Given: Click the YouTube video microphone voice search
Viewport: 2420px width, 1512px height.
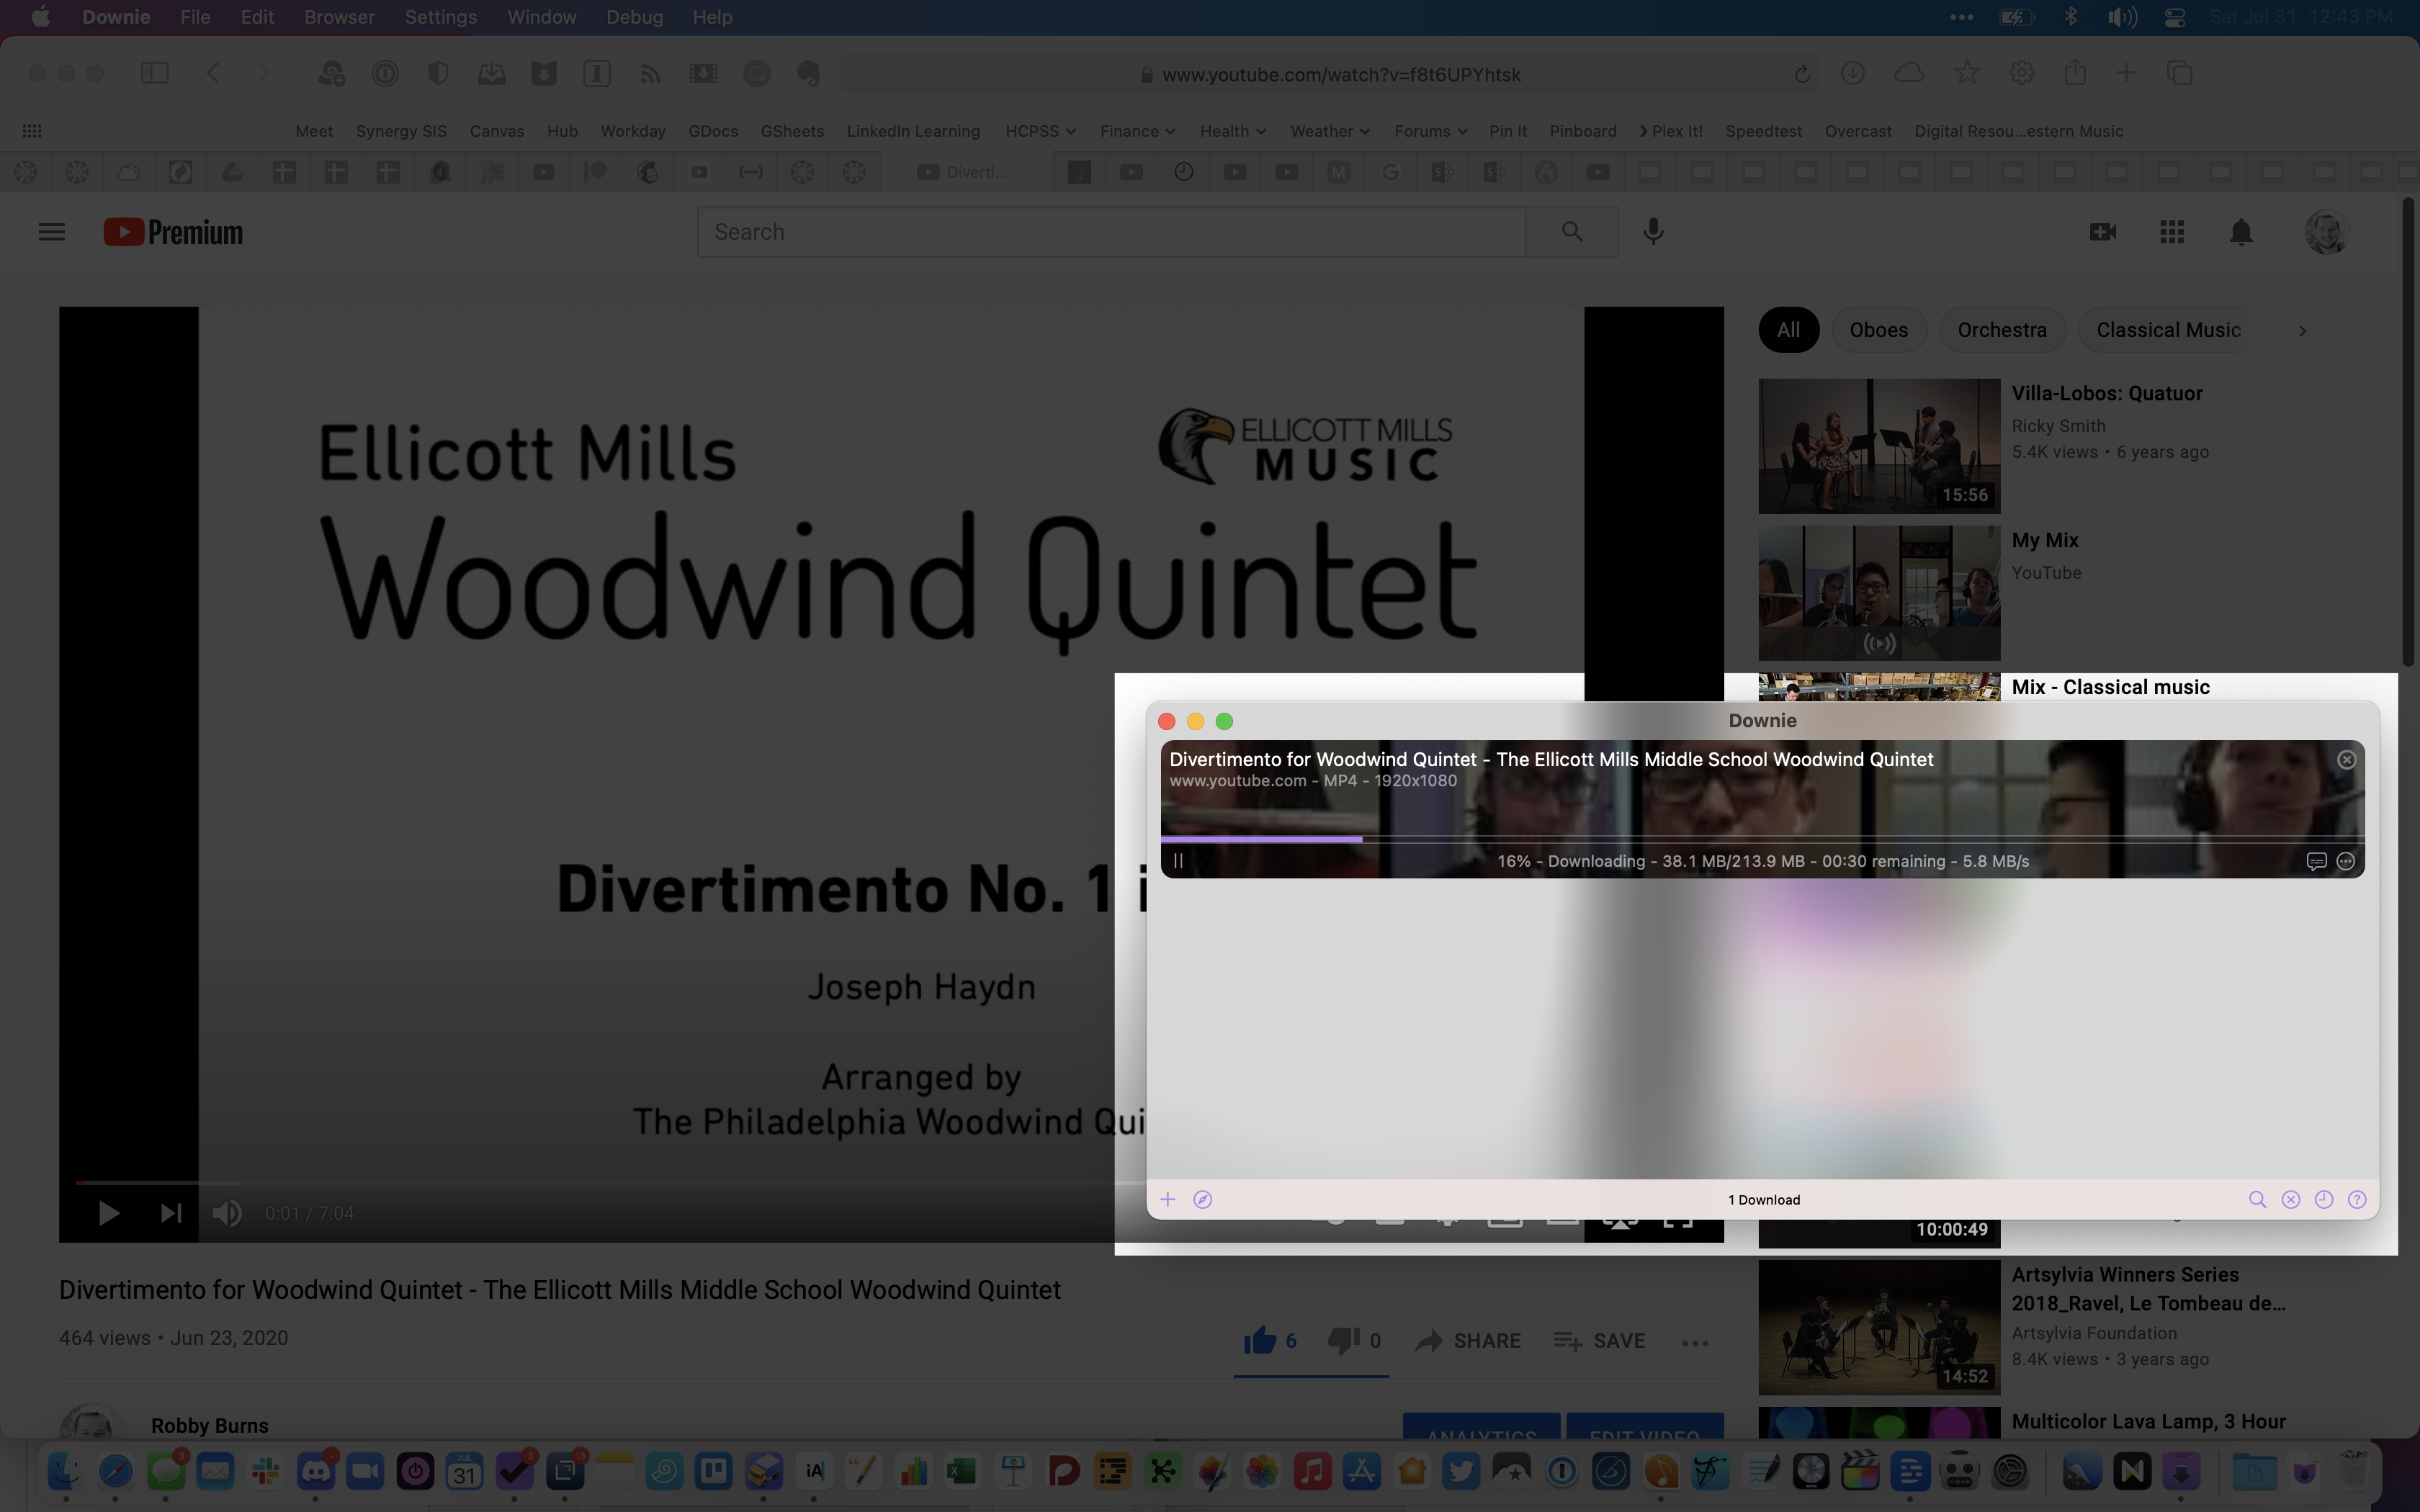Looking at the screenshot, I should [1653, 232].
